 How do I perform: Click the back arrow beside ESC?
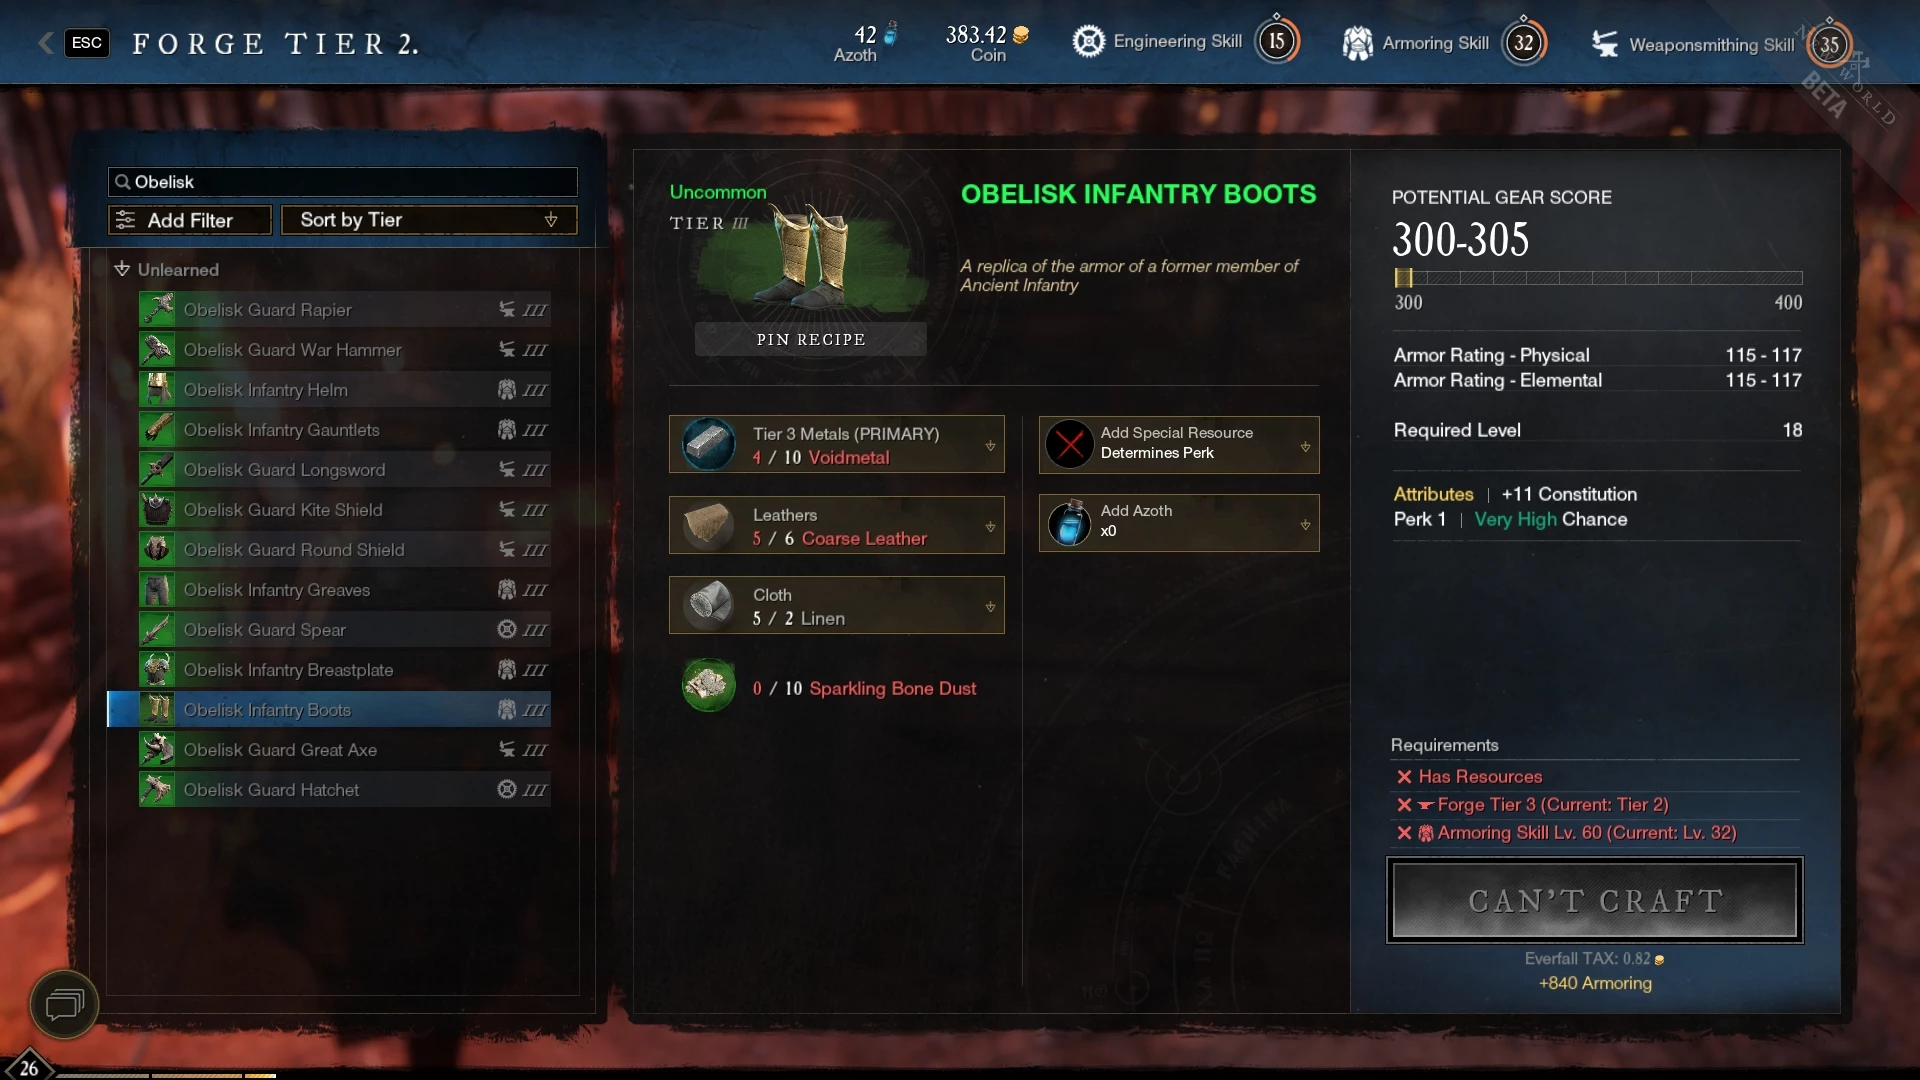[45, 42]
